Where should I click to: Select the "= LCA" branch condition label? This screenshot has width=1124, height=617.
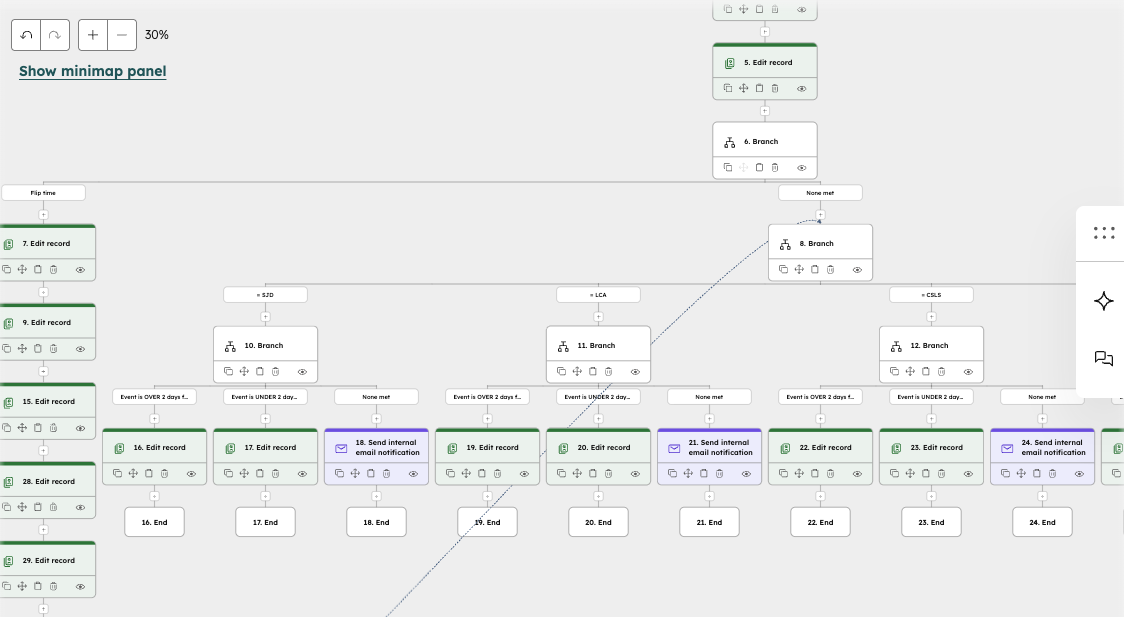(x=598, y=294)
